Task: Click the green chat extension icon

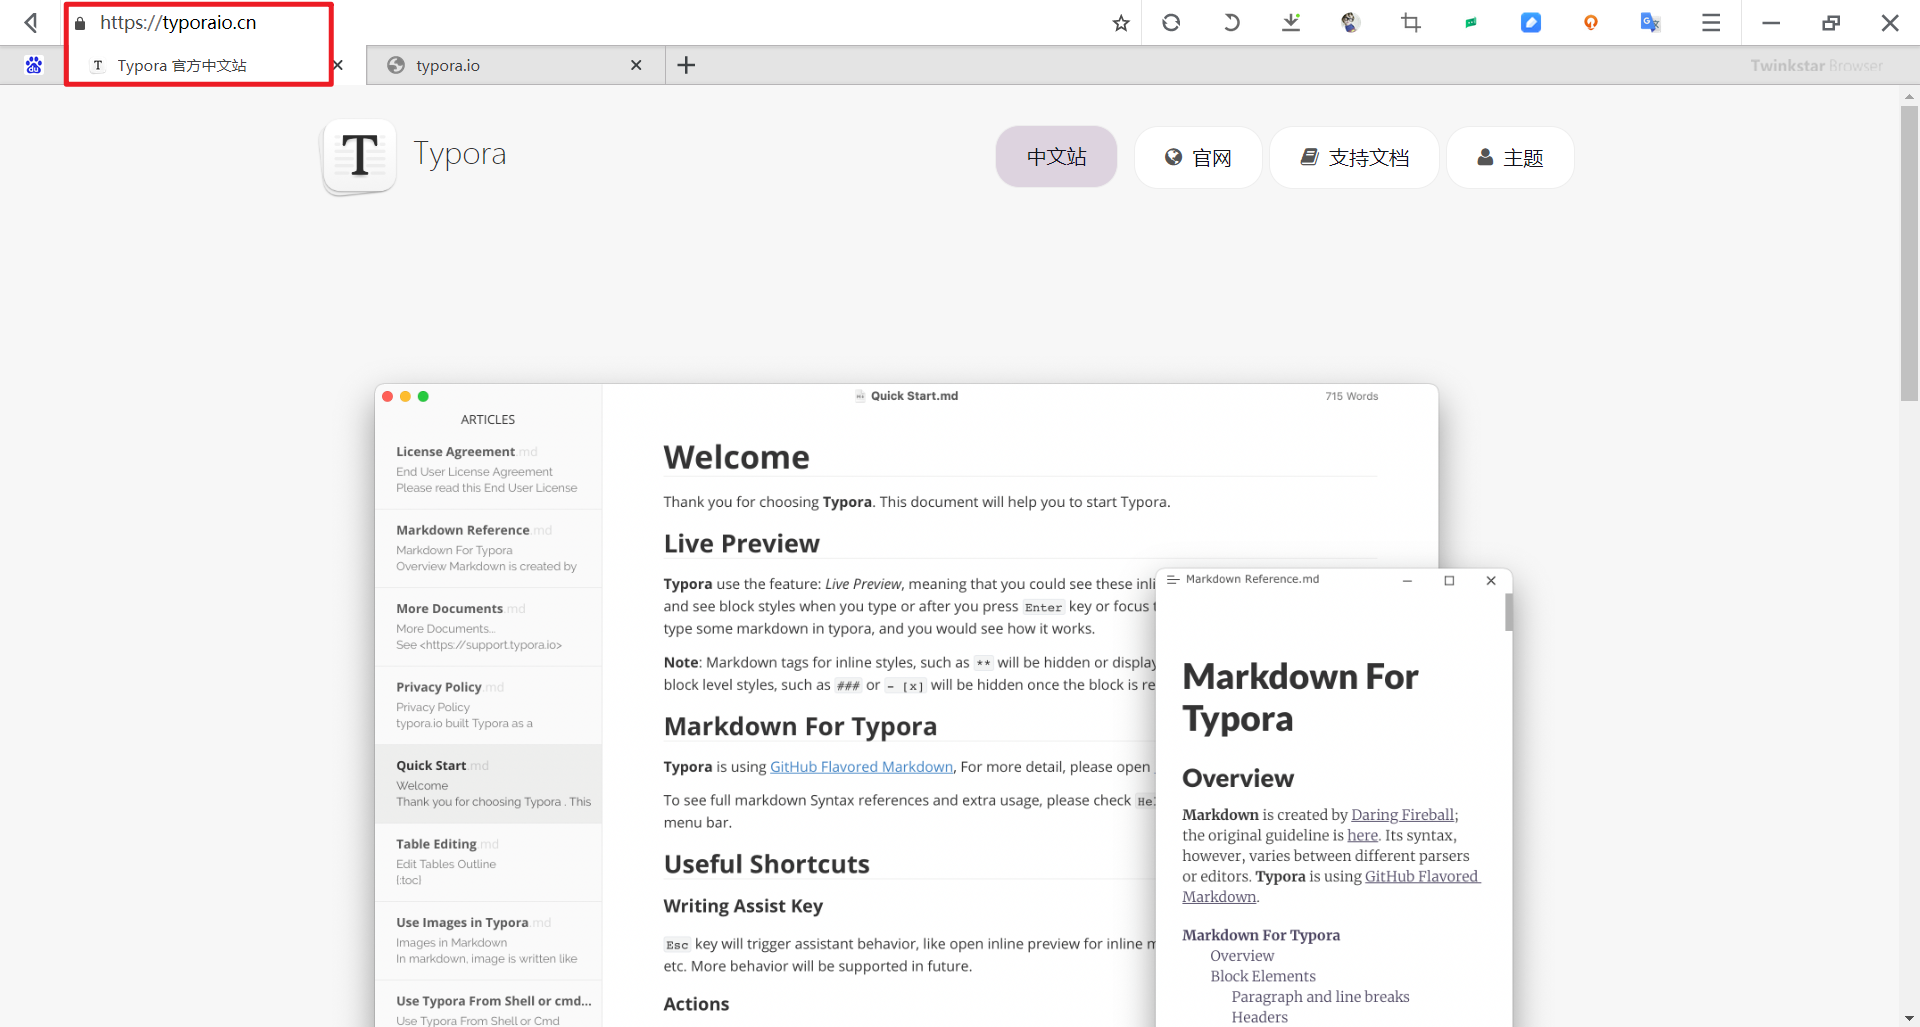Action: coord(1471,22)
